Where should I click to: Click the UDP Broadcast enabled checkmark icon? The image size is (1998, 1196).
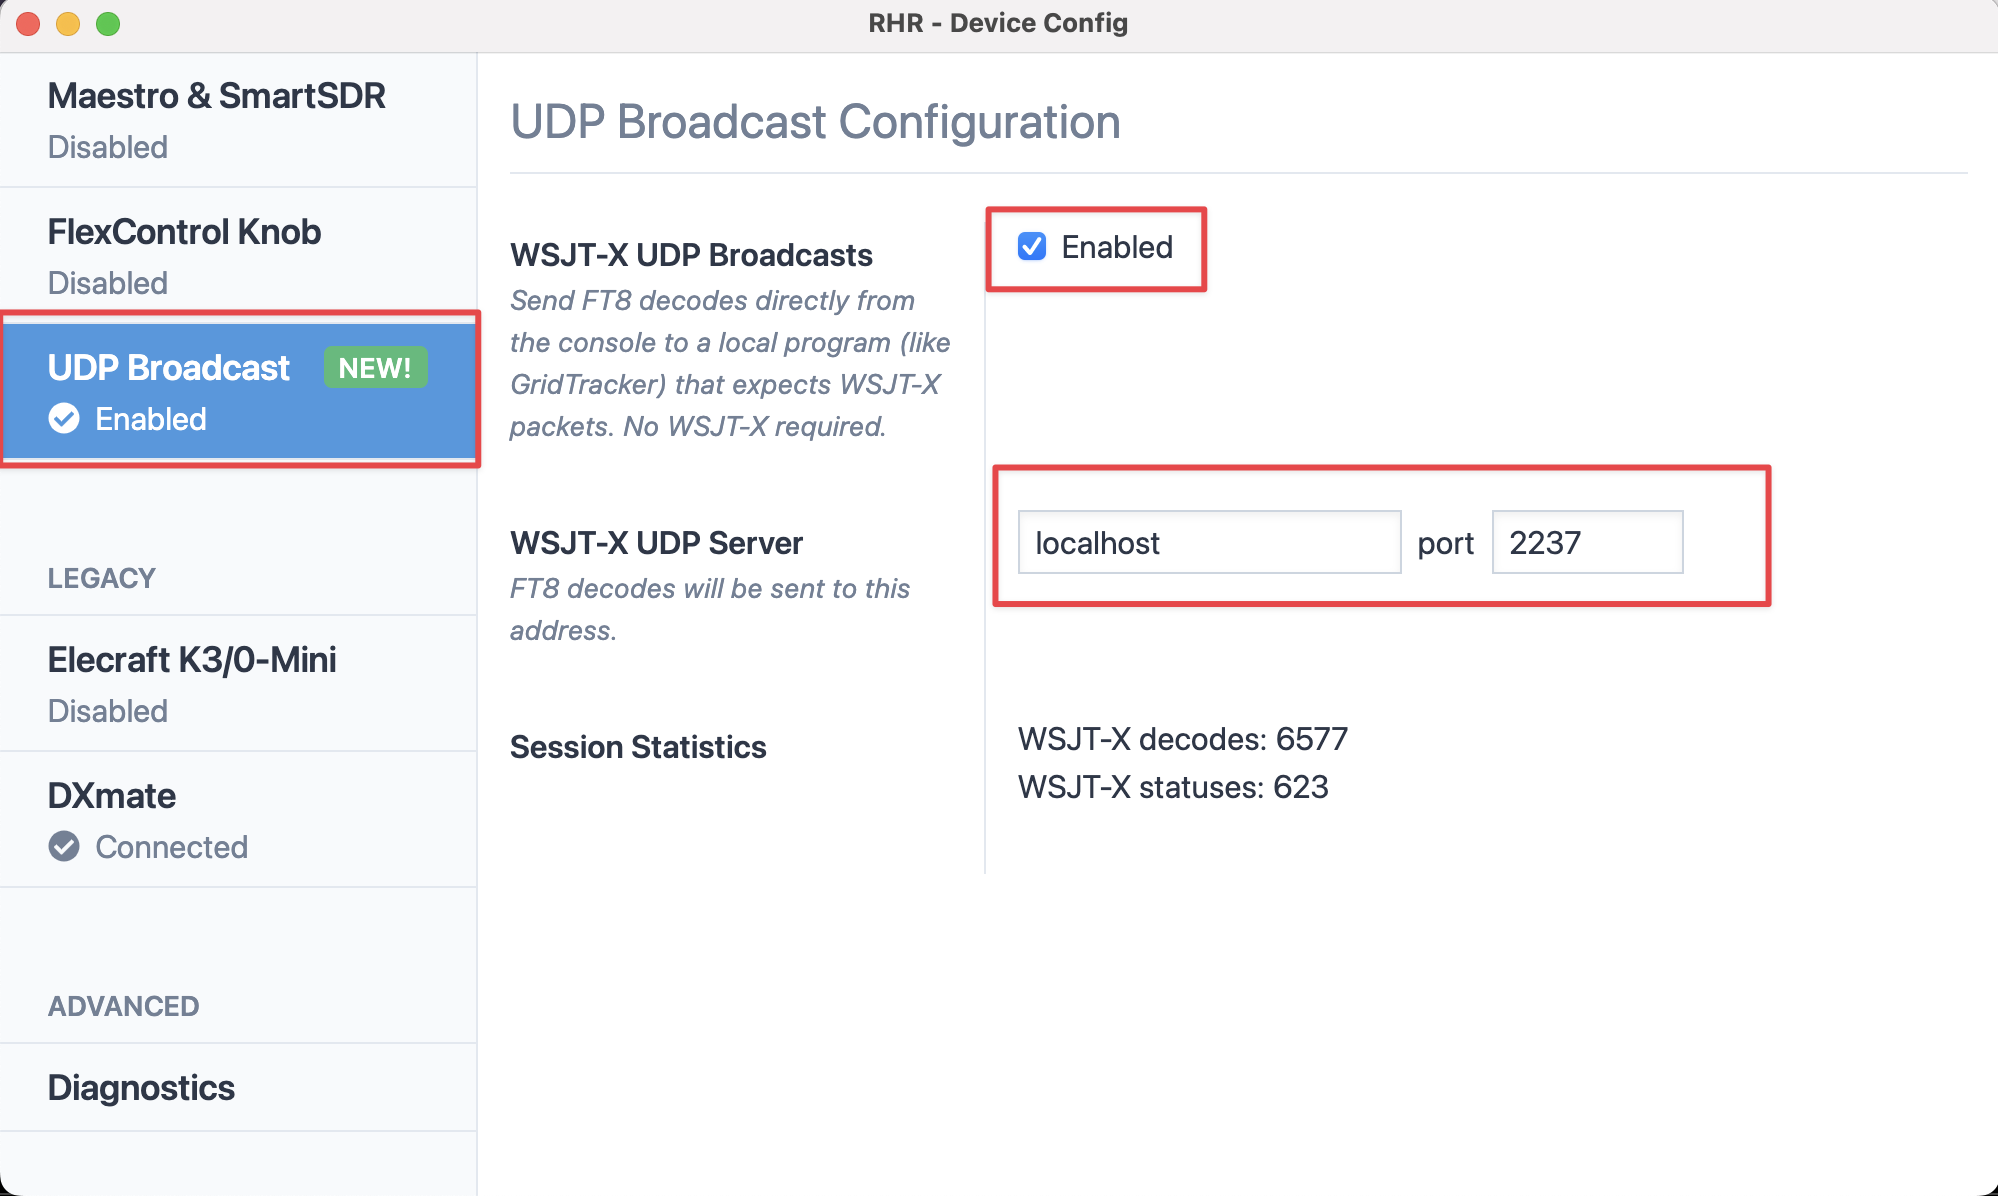click(x=64, y=419)
